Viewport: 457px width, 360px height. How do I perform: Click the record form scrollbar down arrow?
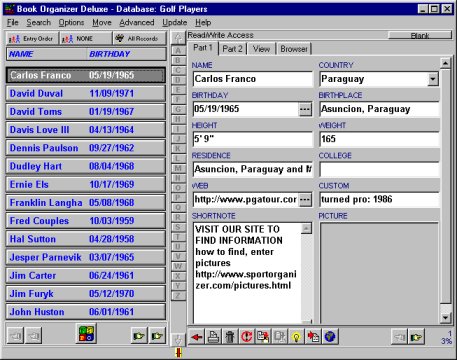click(446, 318)
